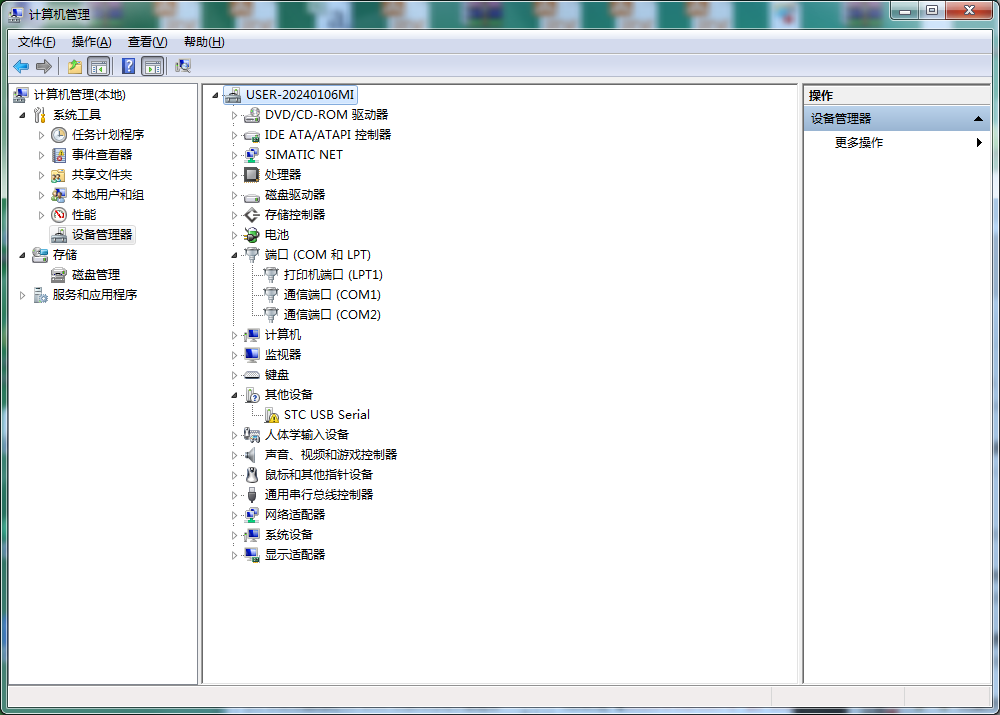Screen dimensions: 1000x715
Task: Select 通信端口 (COM1) device
Action: click(x=332, y=295)
